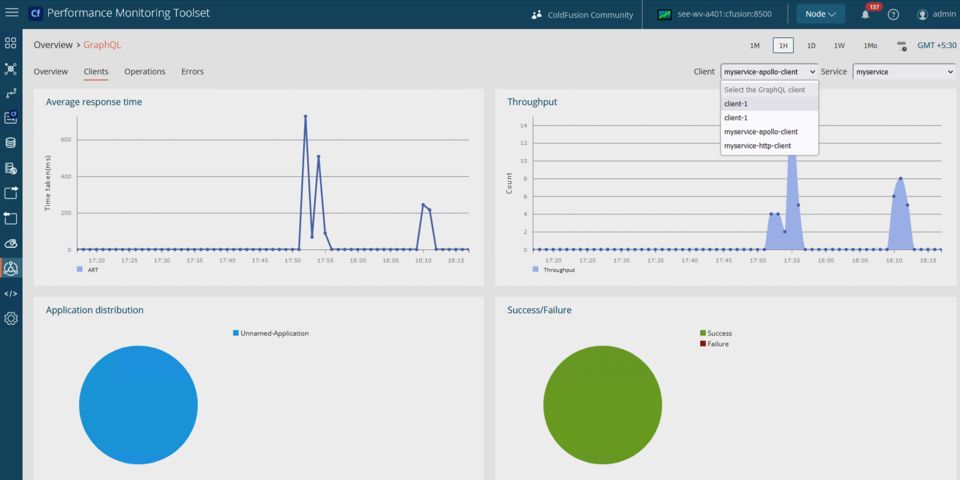This screenshot has height=480, width=960.
Task: Click the Overview breadcrumb link
Action: pyautogui.click(x=52, y=45)
